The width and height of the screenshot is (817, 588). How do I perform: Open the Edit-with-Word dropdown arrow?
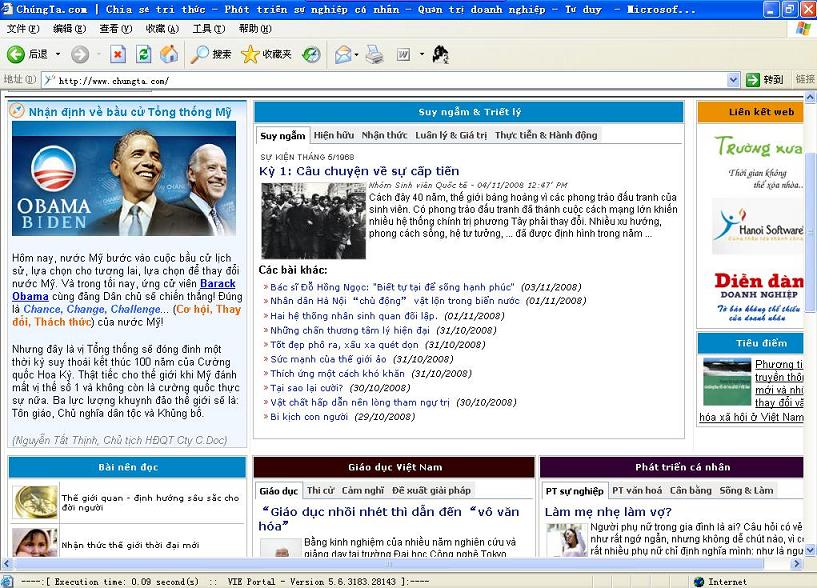click(421, 54)
